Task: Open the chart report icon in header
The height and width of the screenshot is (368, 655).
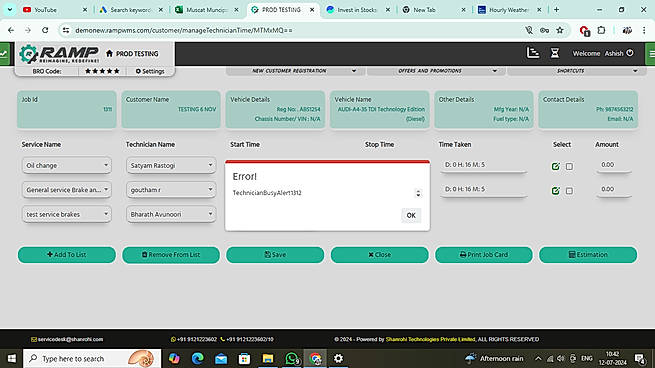Action: 533,53
